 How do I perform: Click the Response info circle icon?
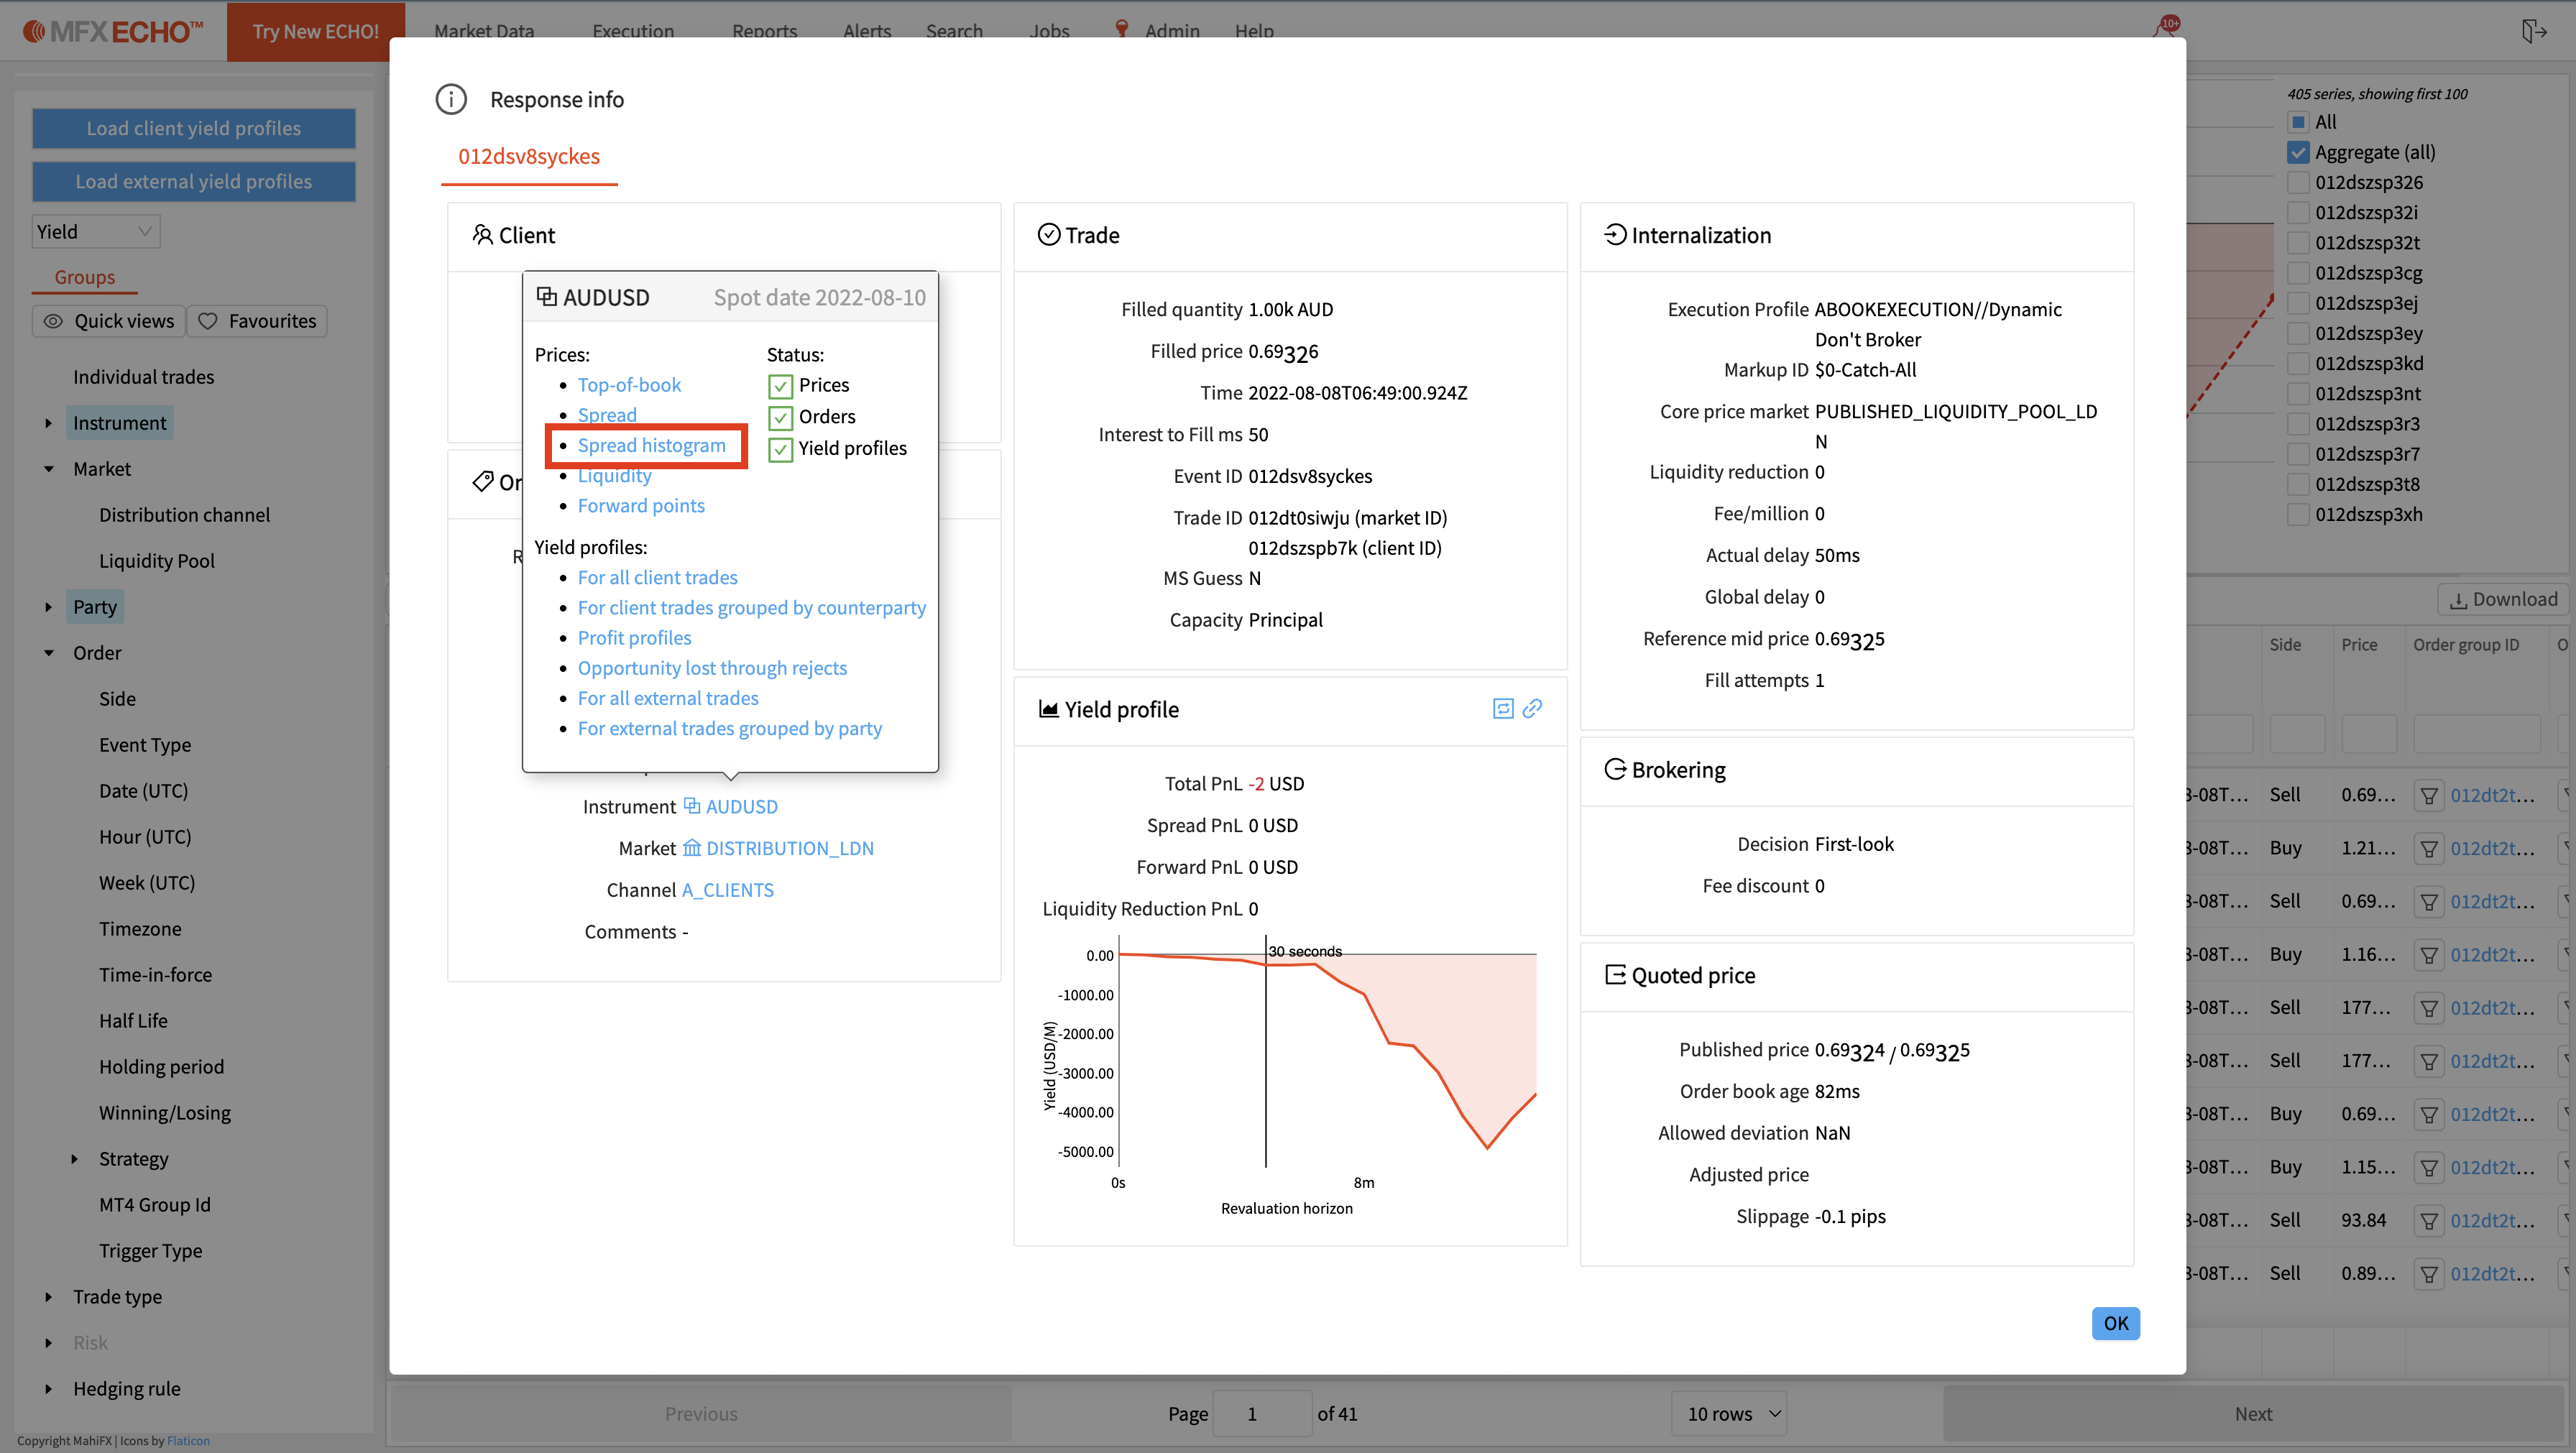(x=451, y=99)
